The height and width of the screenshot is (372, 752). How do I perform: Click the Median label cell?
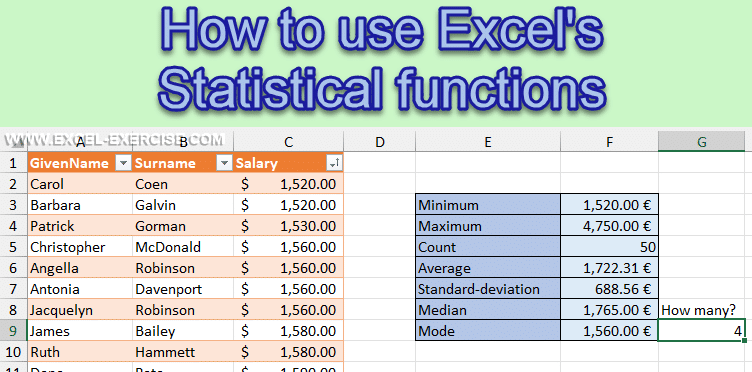pos(488,310)
